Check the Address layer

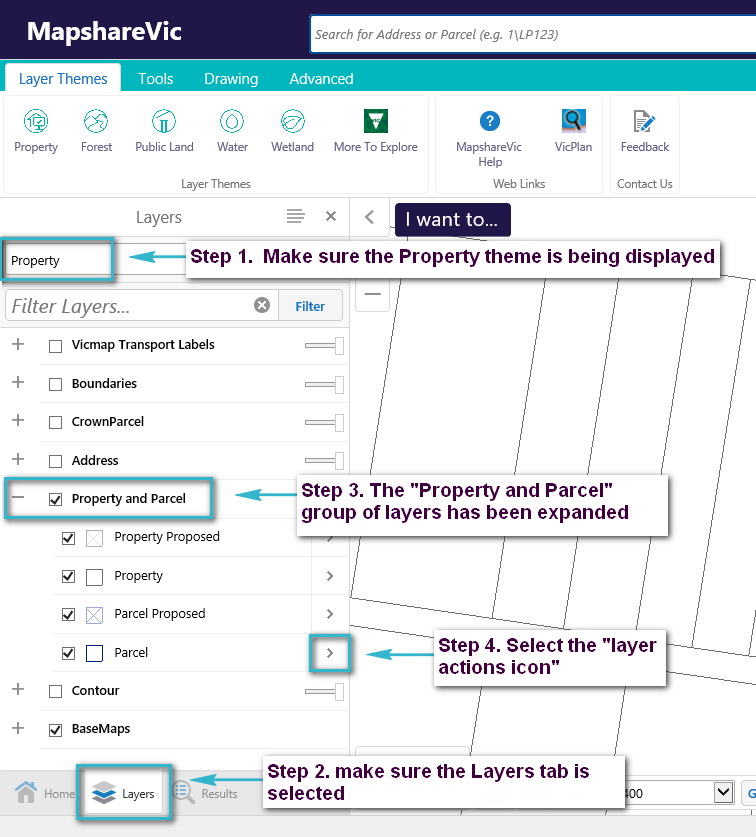pos(56,461)
